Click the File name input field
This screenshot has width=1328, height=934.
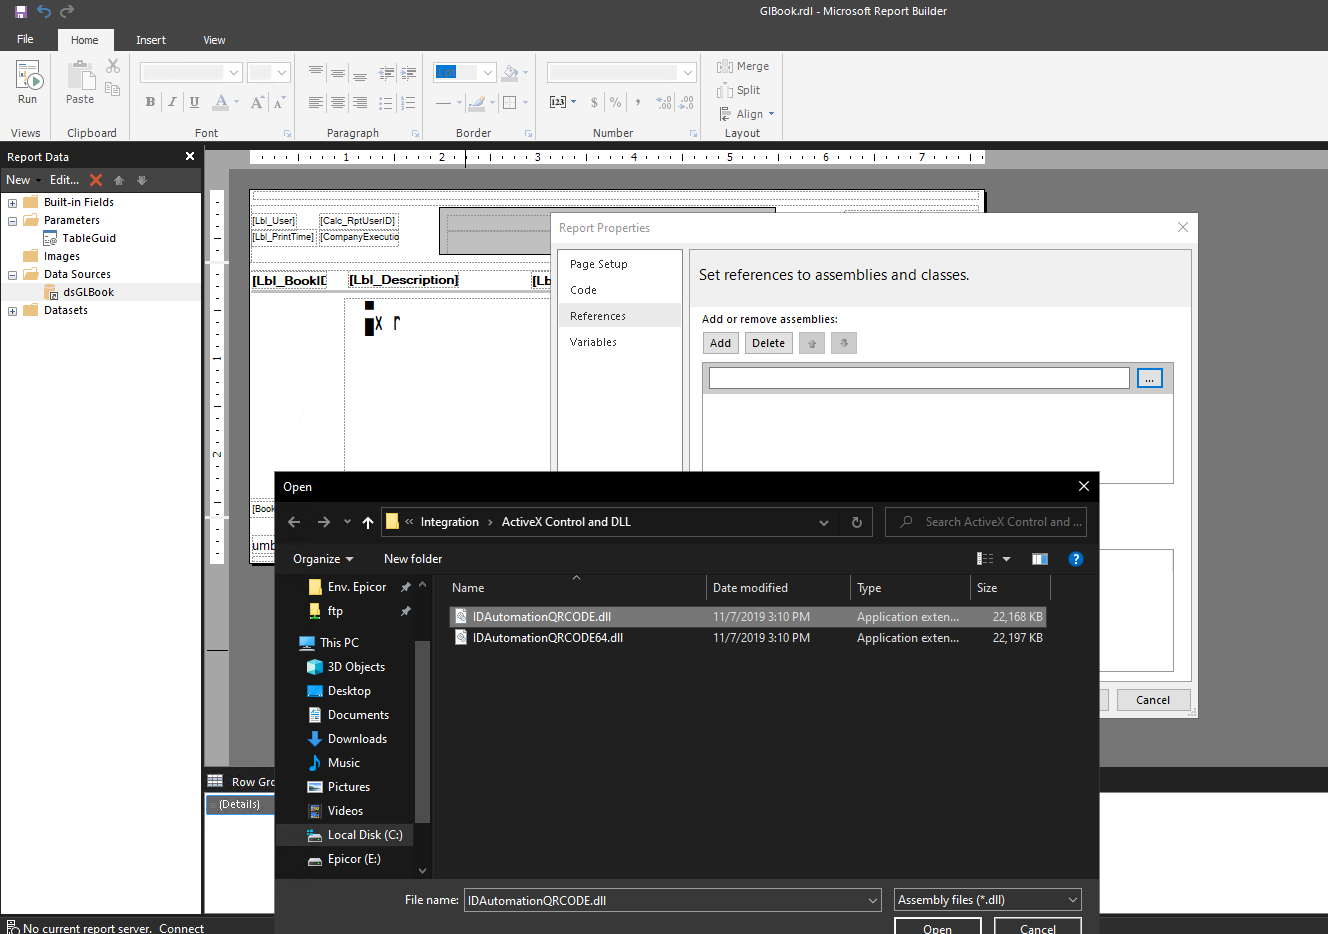pos(665,900)
